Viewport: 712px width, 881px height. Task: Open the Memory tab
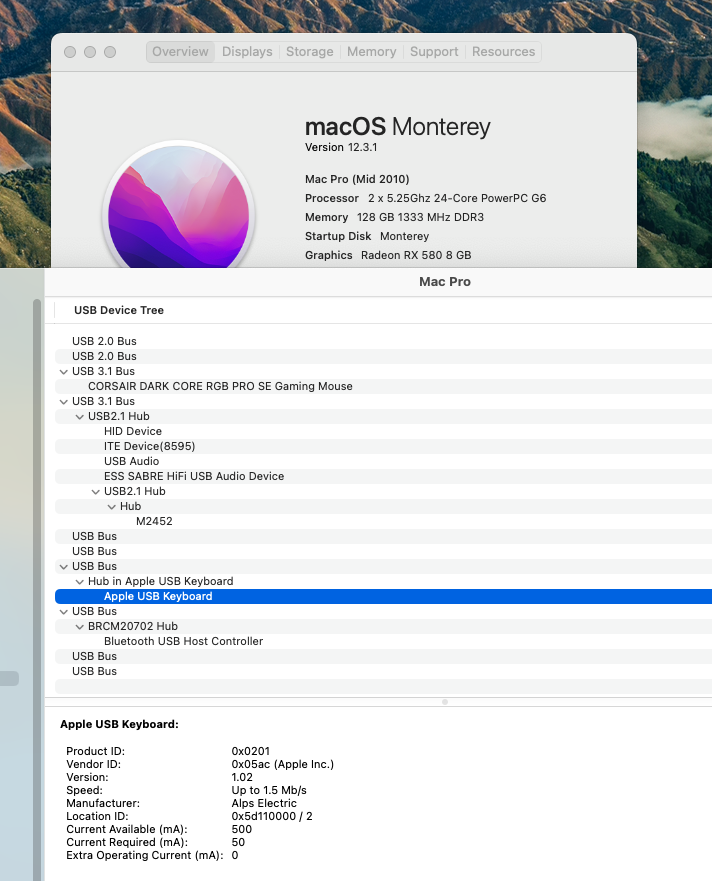pyautogui.click(x=371, y=52)
